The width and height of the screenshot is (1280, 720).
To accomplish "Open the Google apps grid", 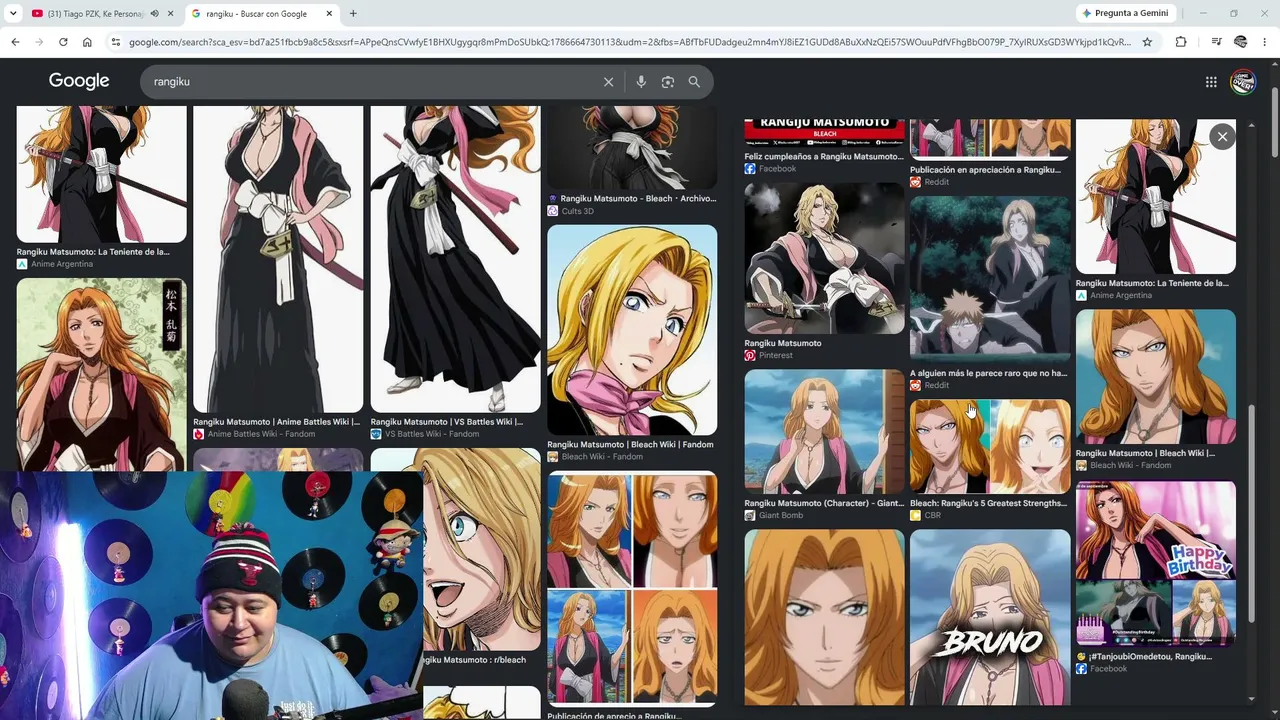I will (x=1211, y=82).
